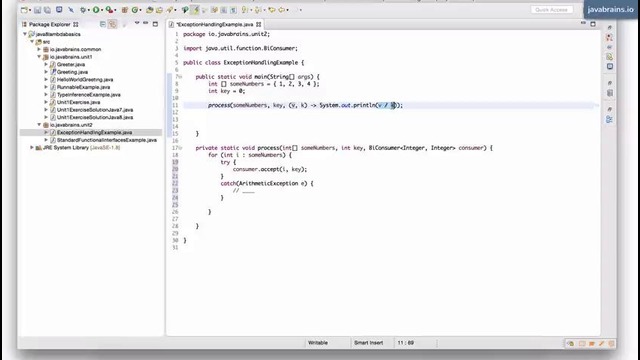Screen dimensions: 640x360
Task: Expand the JRE System Library node
Action: [x=32, y=147]
